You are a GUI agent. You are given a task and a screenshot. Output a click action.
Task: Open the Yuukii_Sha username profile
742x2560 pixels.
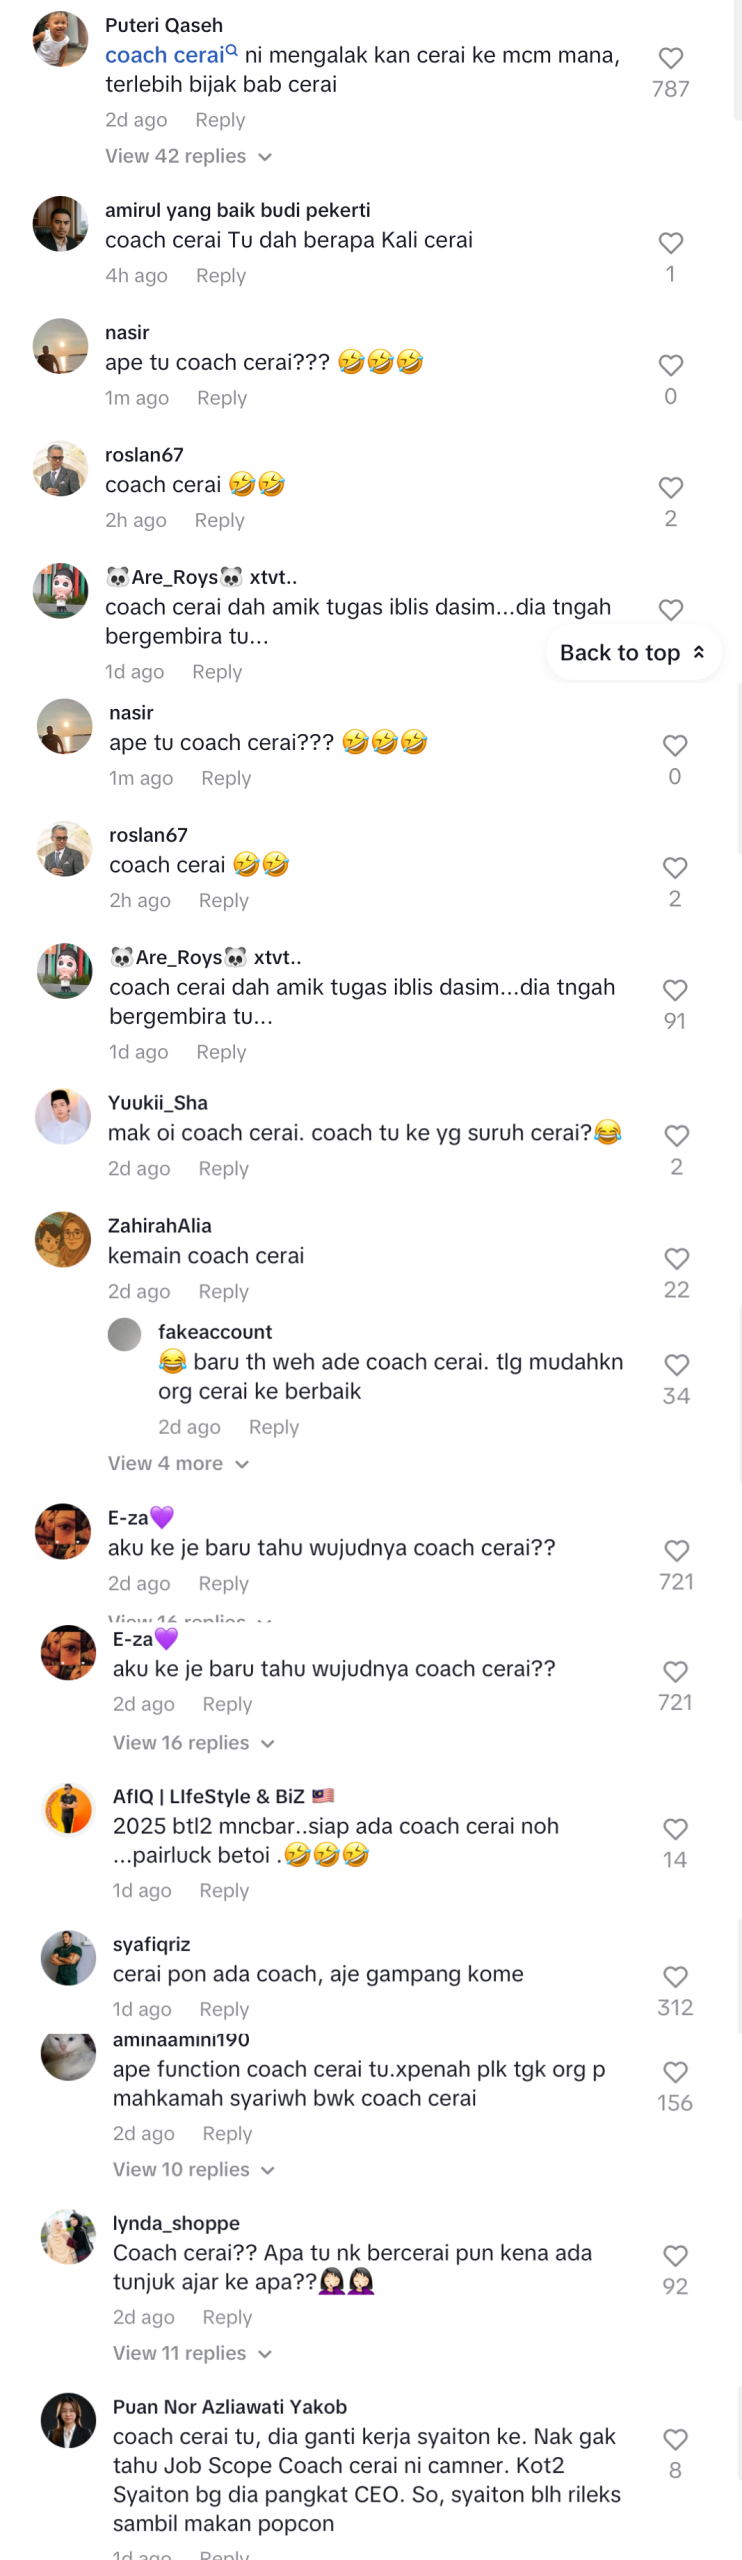coord(158,1102)
